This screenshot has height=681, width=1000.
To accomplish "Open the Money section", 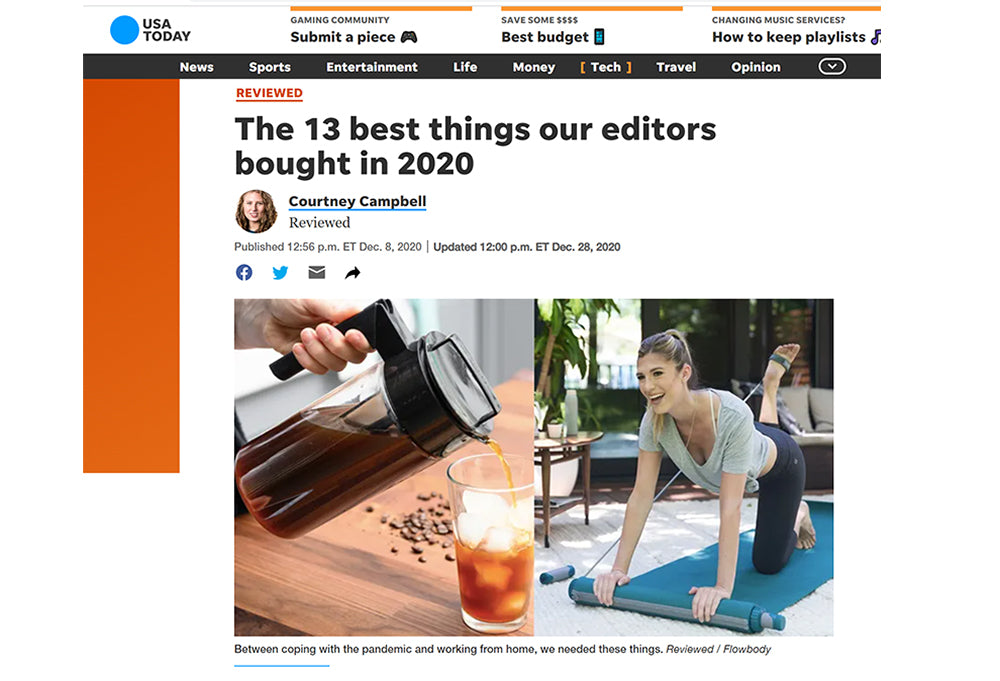I will [x=534, y=67].
